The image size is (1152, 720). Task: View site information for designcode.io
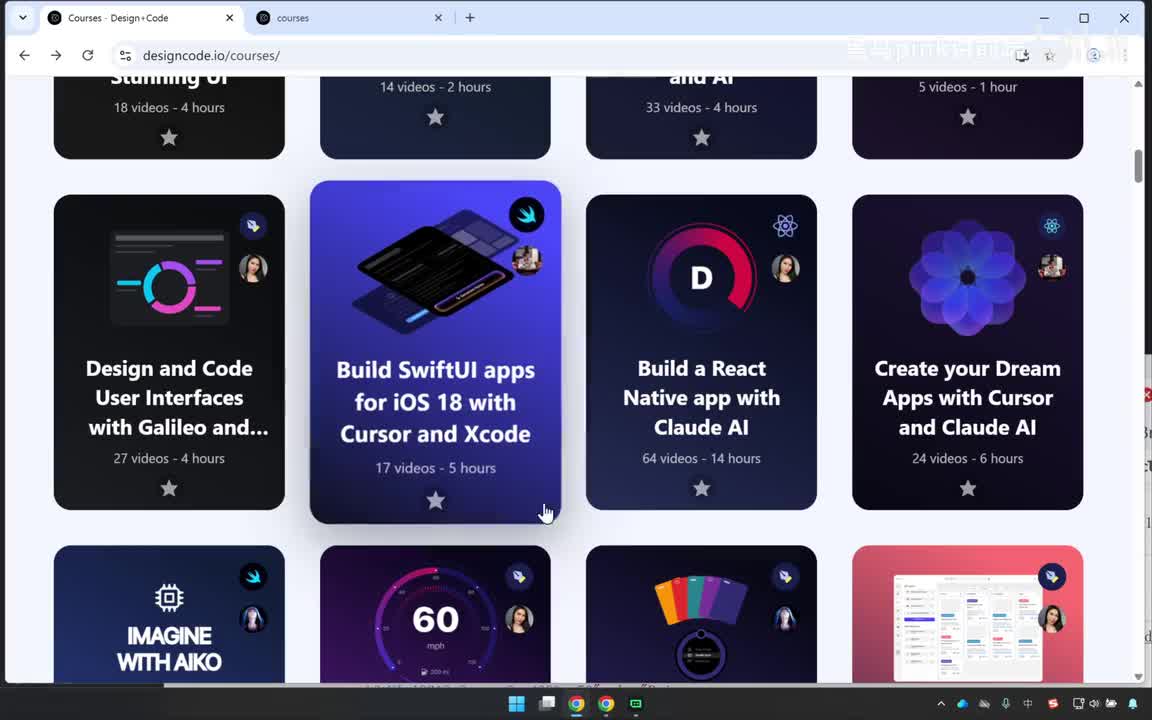coord(125,55)
